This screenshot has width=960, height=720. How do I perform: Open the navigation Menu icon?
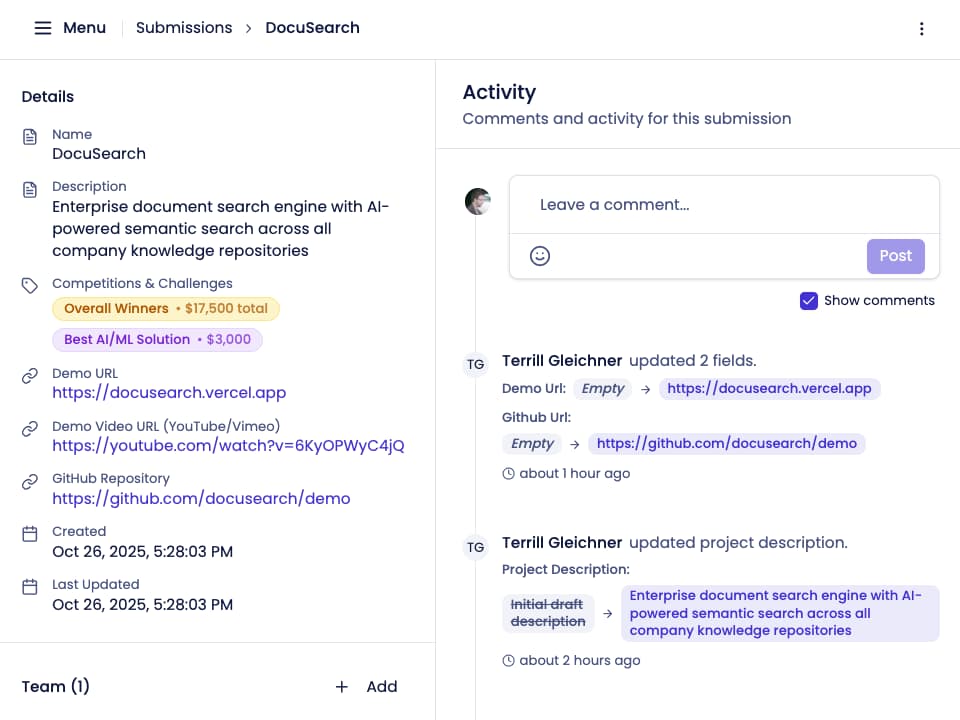click(42, 28)
